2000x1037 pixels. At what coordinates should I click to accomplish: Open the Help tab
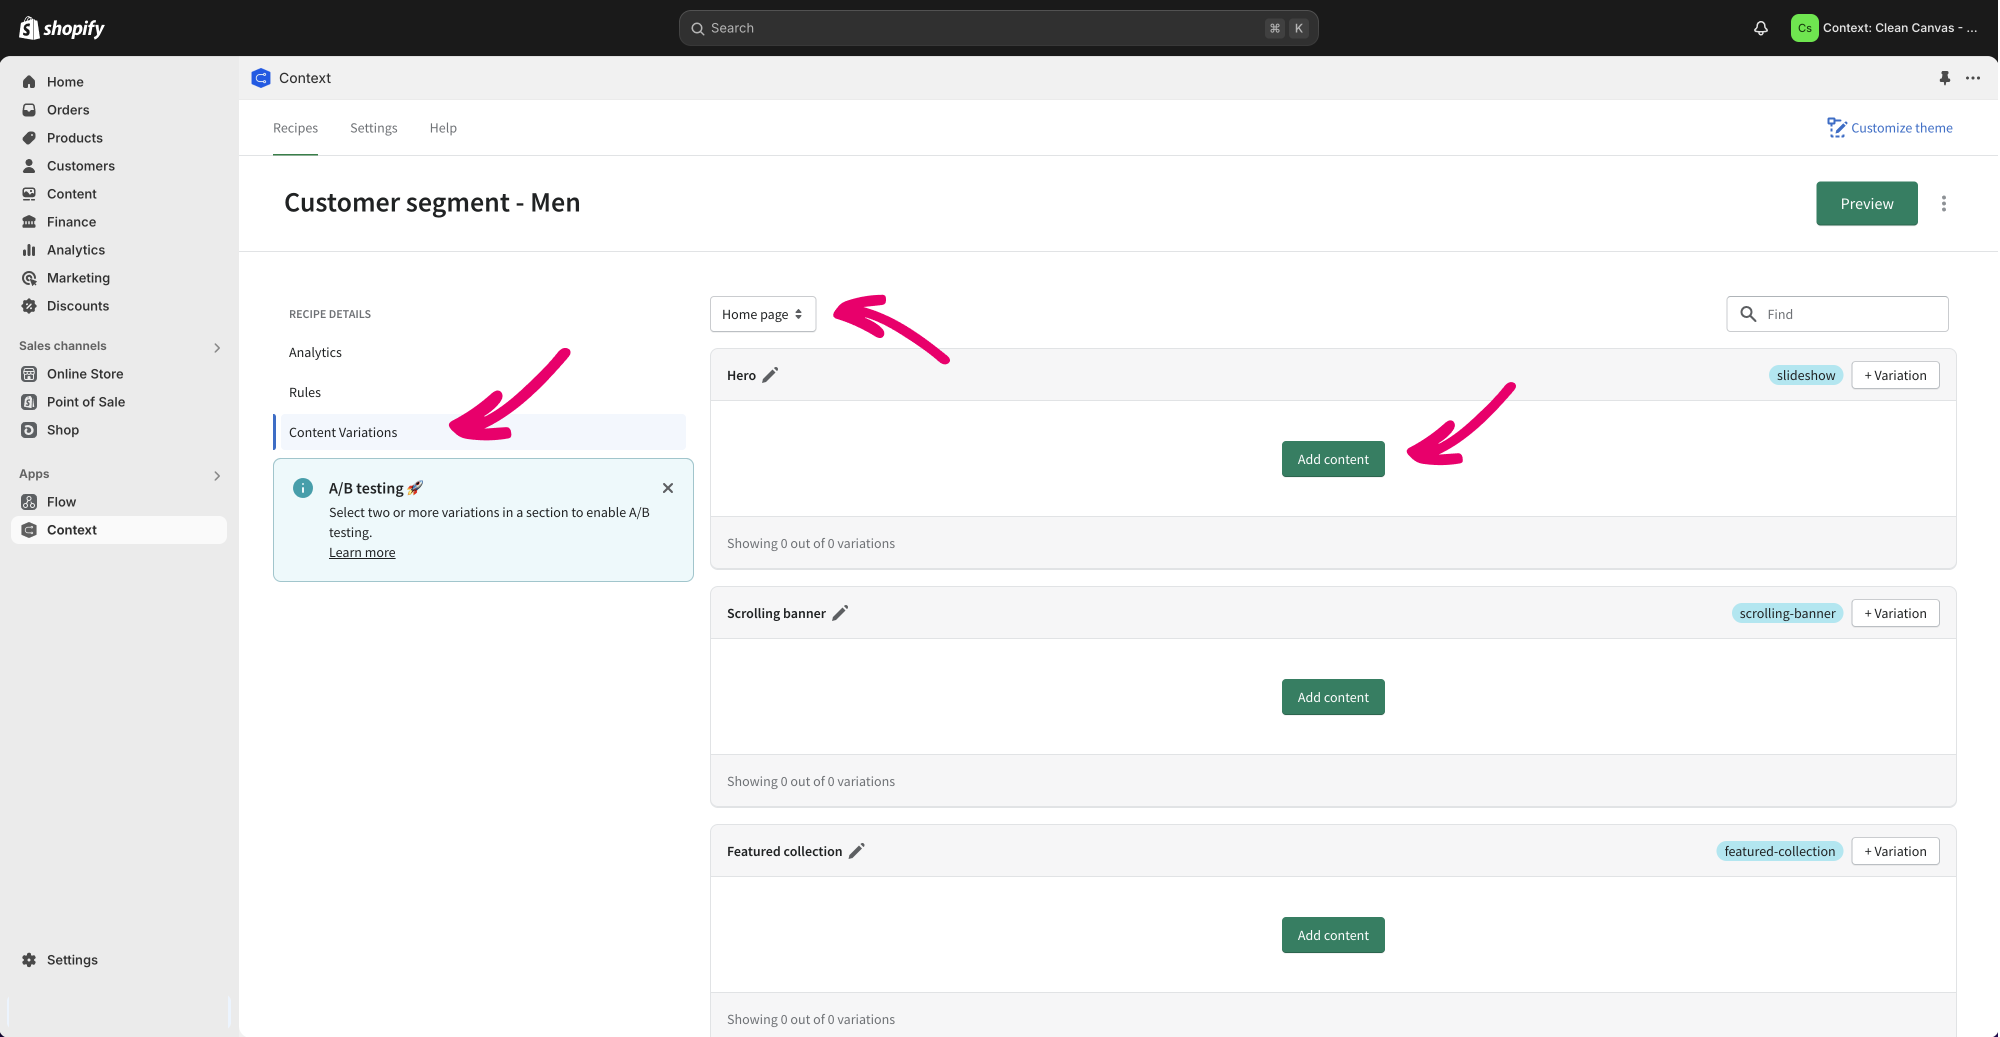point(443,128)
